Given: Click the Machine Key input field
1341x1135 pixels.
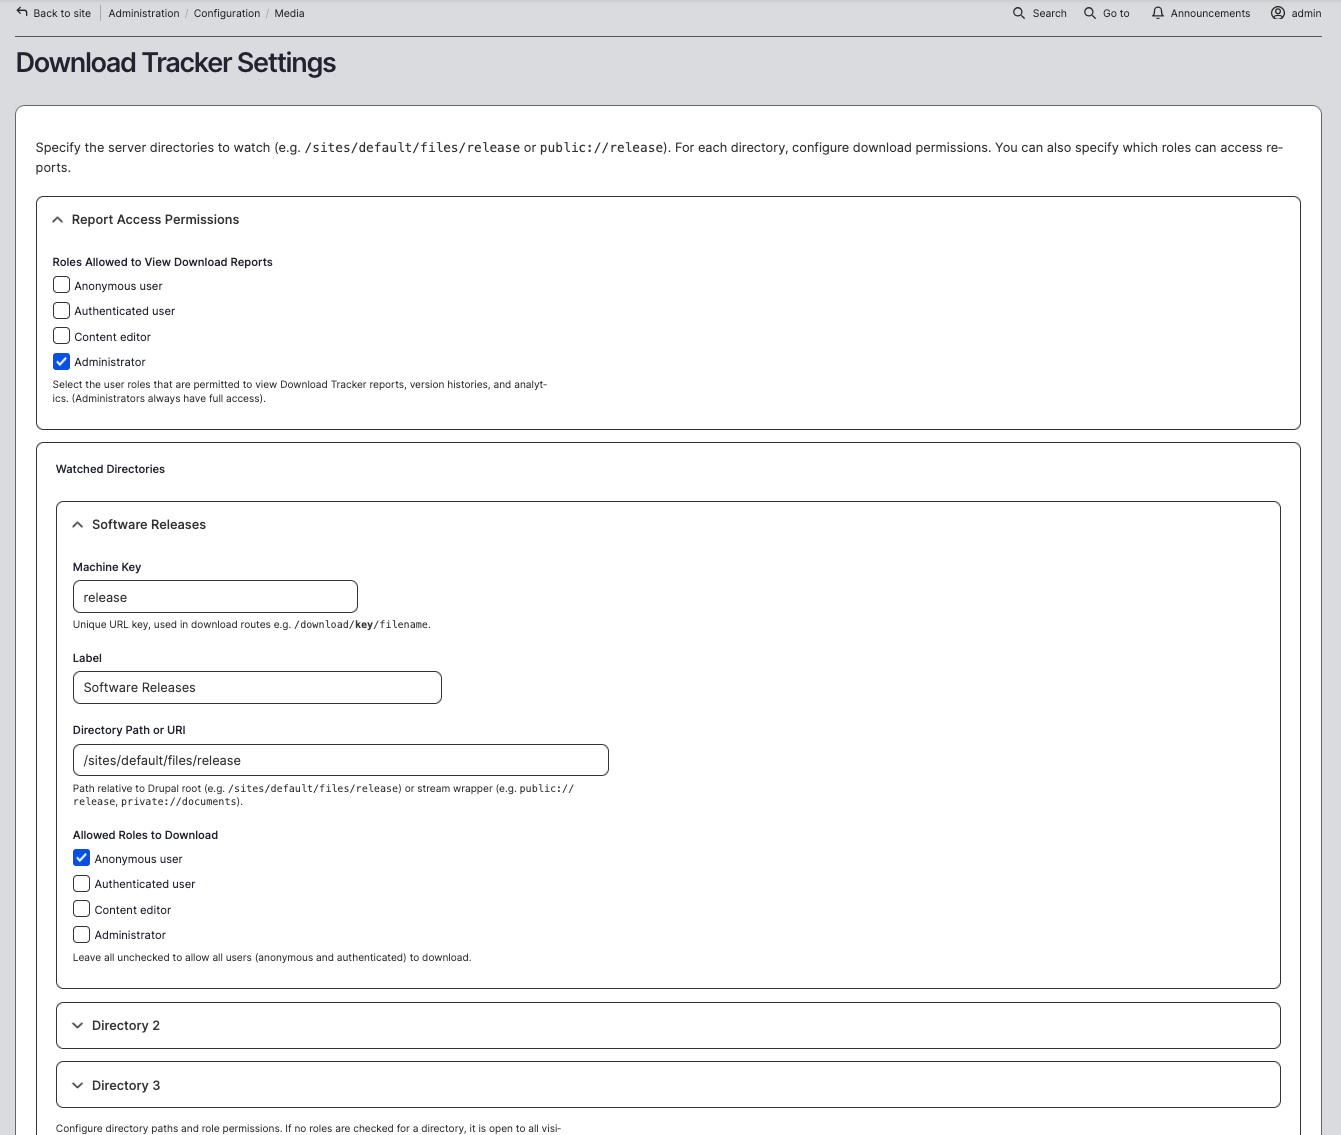Looking at the screenshot, I should (215, 597).
